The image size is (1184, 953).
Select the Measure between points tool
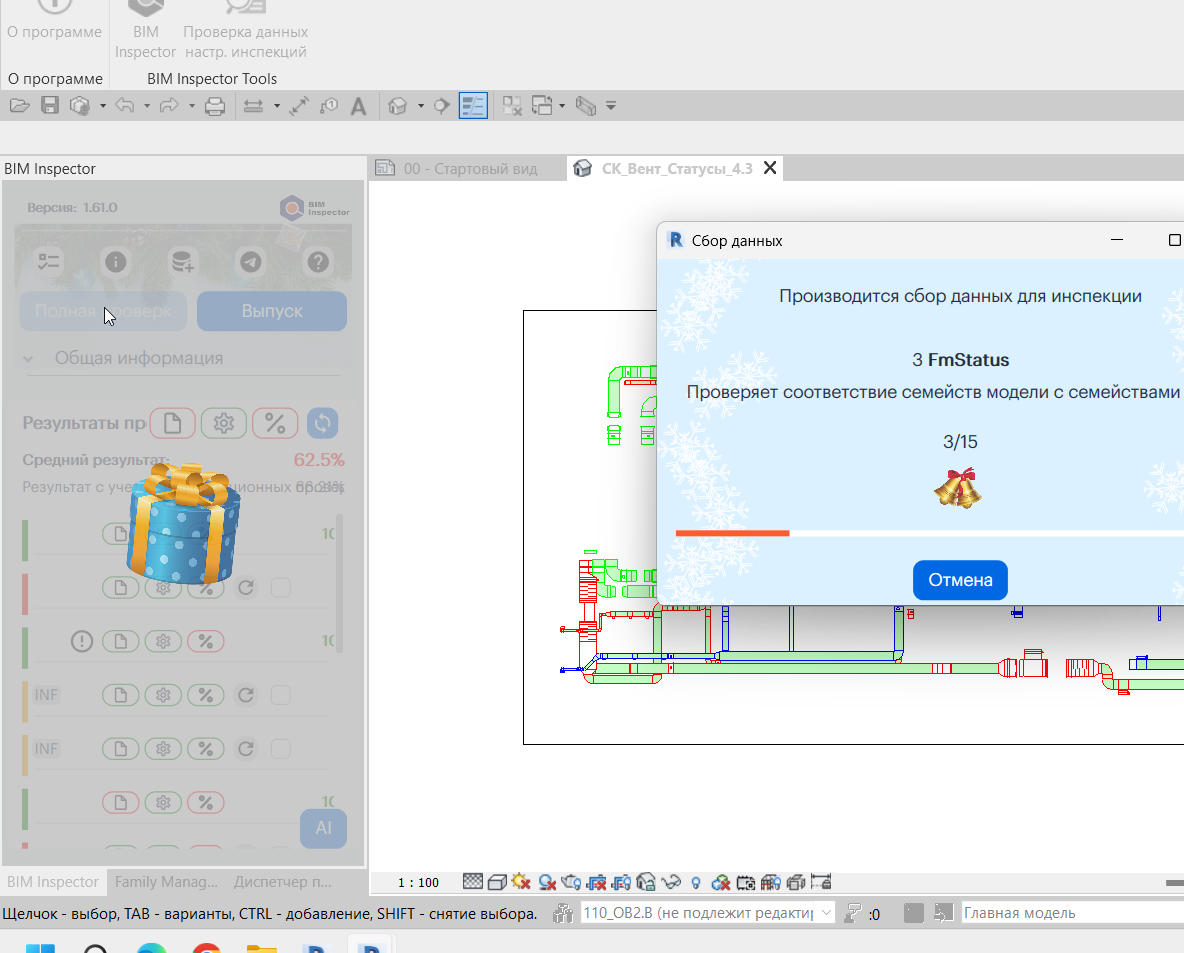pos(299,106)
